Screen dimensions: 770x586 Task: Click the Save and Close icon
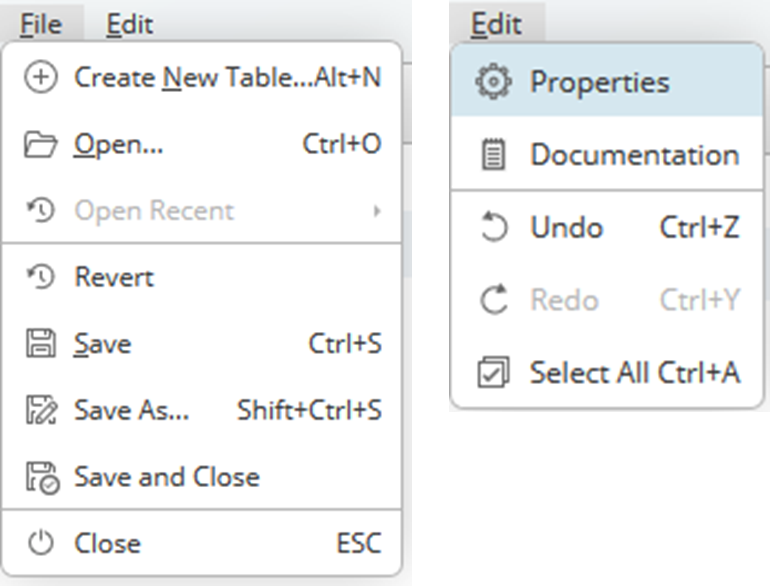(x=42, y=477)
